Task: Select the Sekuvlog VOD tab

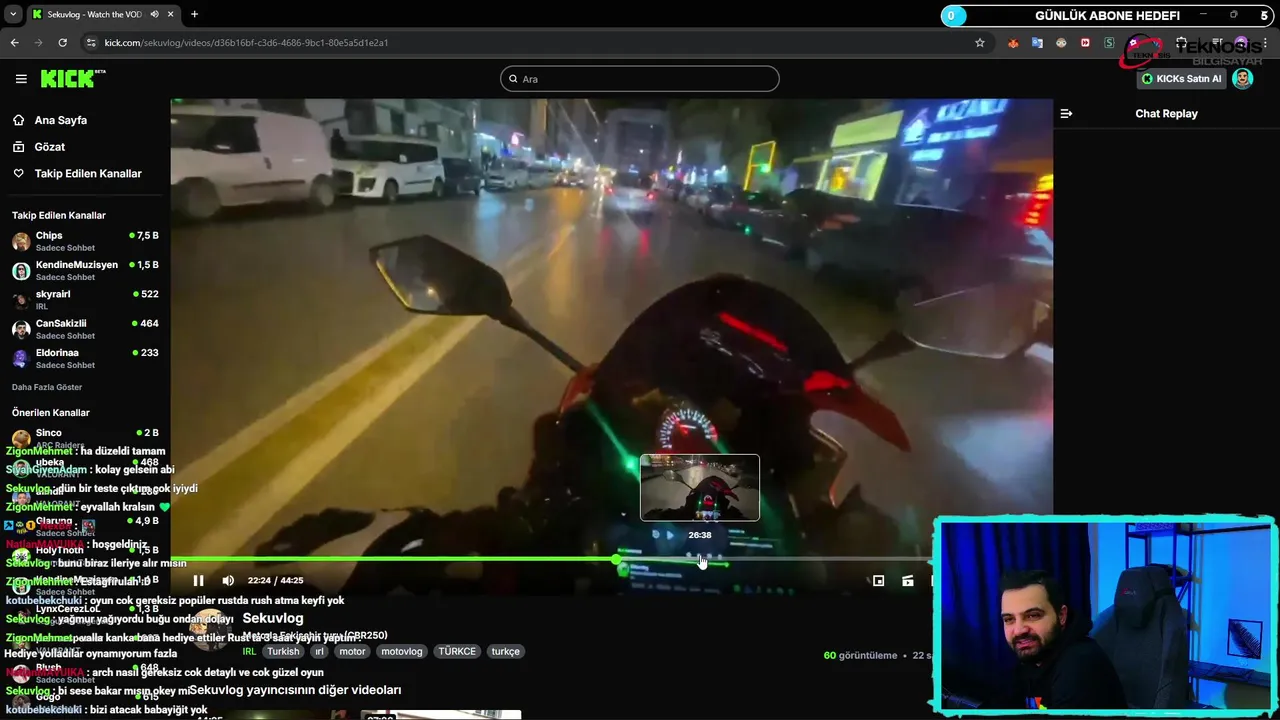Action: tap(103, 14)
